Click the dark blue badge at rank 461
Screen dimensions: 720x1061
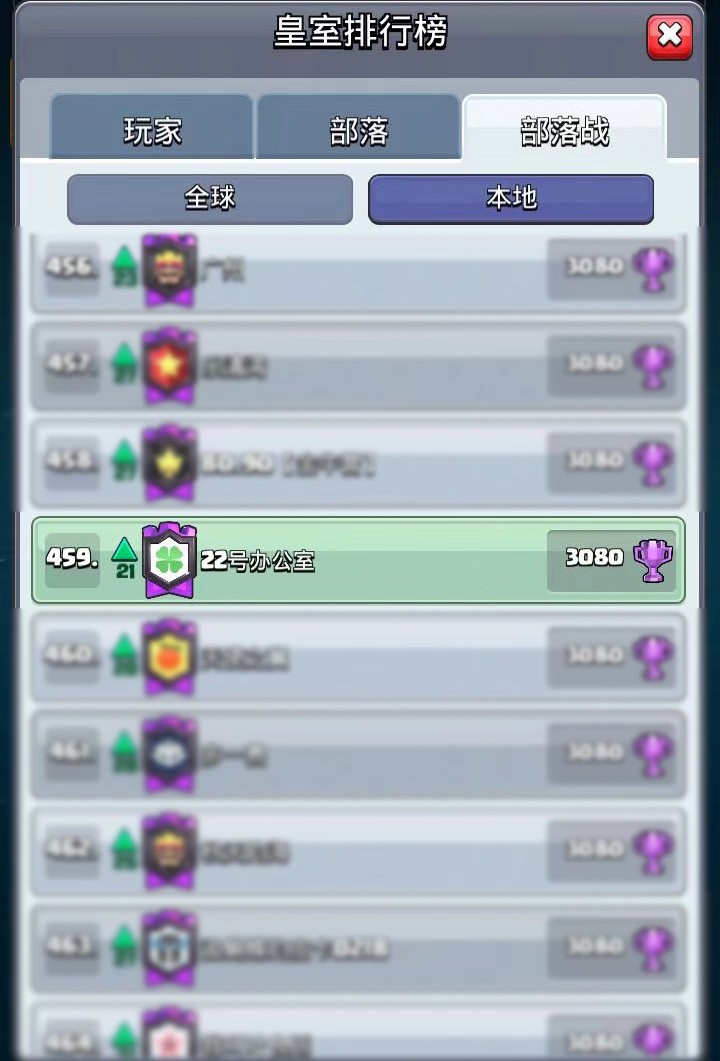click(x=170, y=754)
